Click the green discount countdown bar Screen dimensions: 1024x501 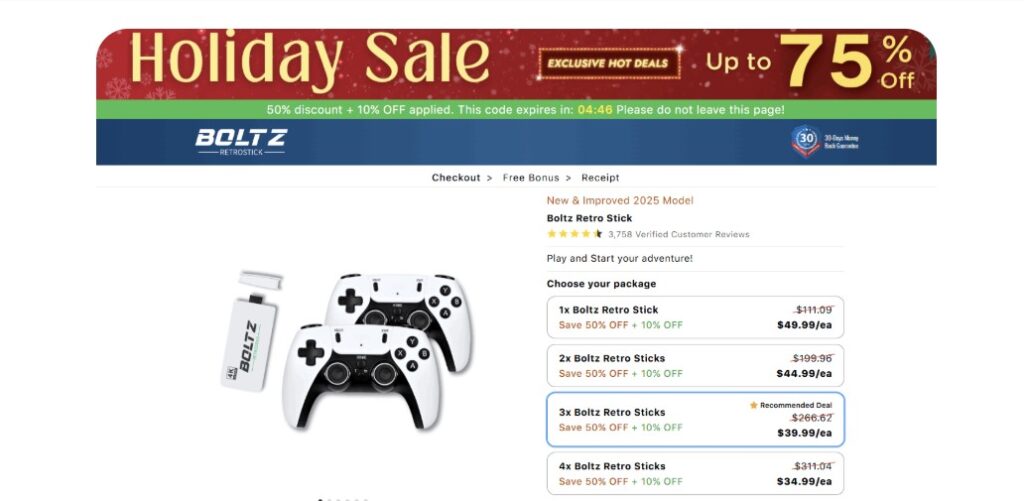click(516, 110)
